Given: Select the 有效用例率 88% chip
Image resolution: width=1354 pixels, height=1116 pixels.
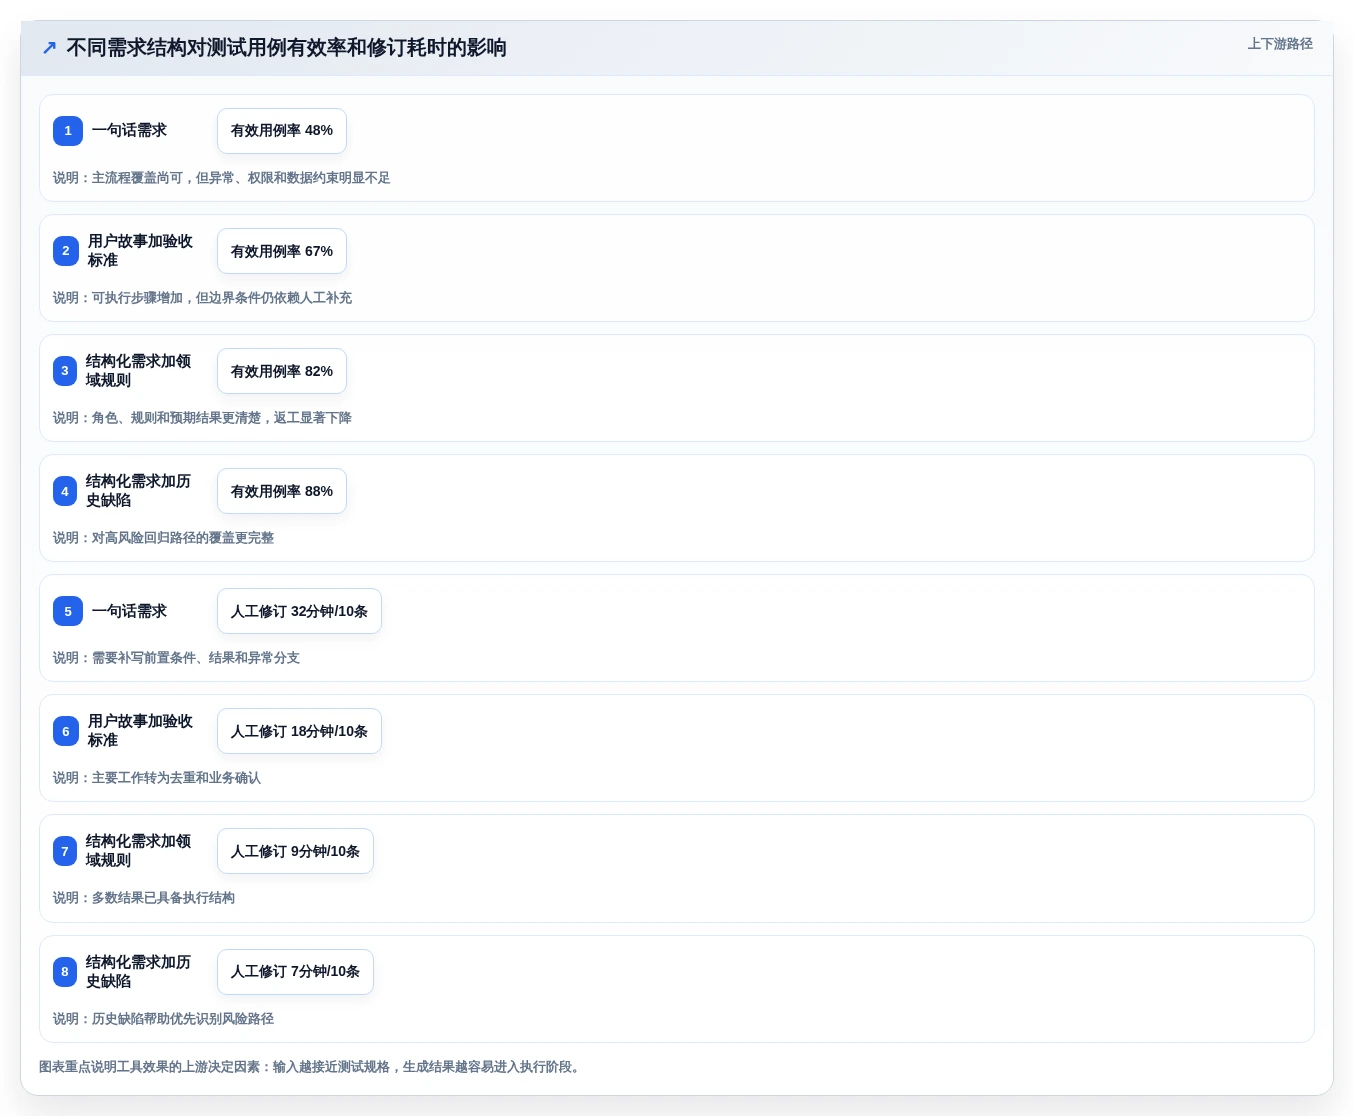Looking at the screenshot, I should click(x=282, y=491).
